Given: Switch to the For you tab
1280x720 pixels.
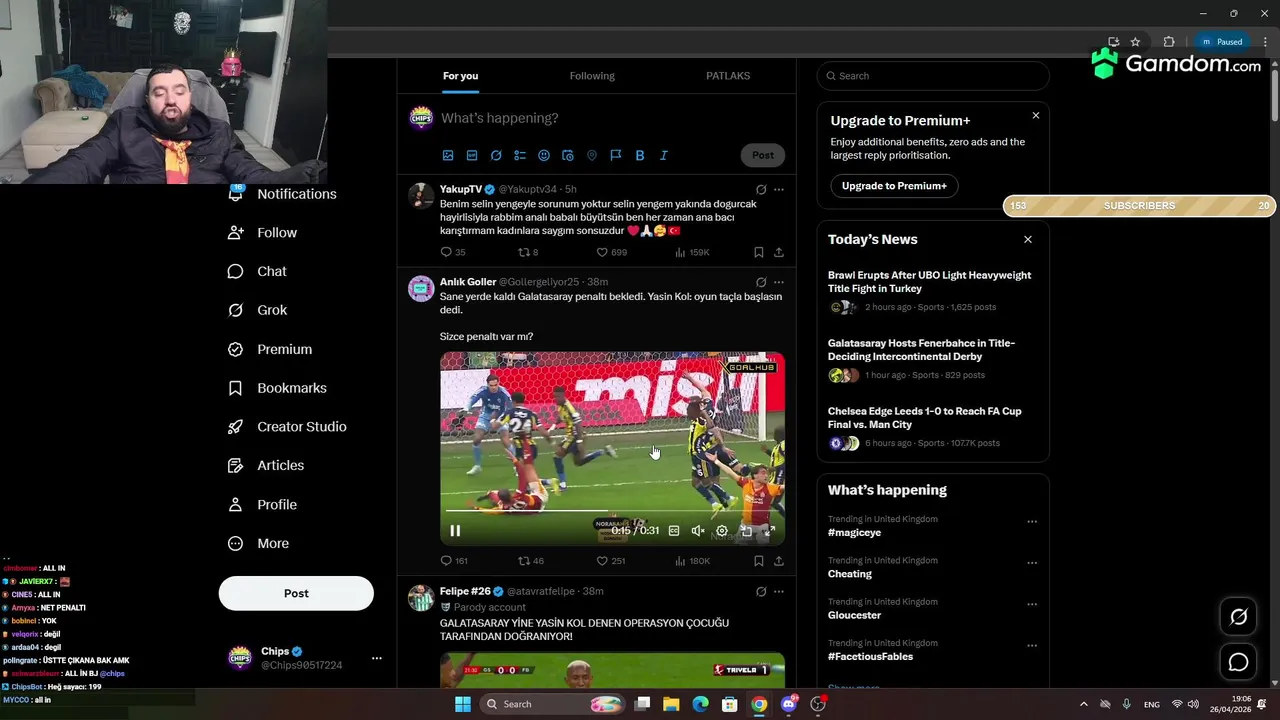Looking at the screenshot, I should (x=461, y=76).
